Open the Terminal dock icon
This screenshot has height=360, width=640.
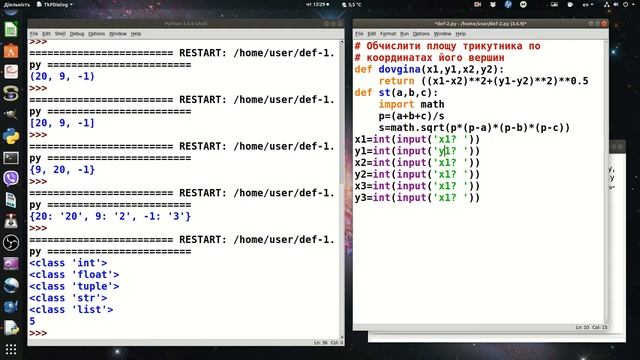pos(11,158)
